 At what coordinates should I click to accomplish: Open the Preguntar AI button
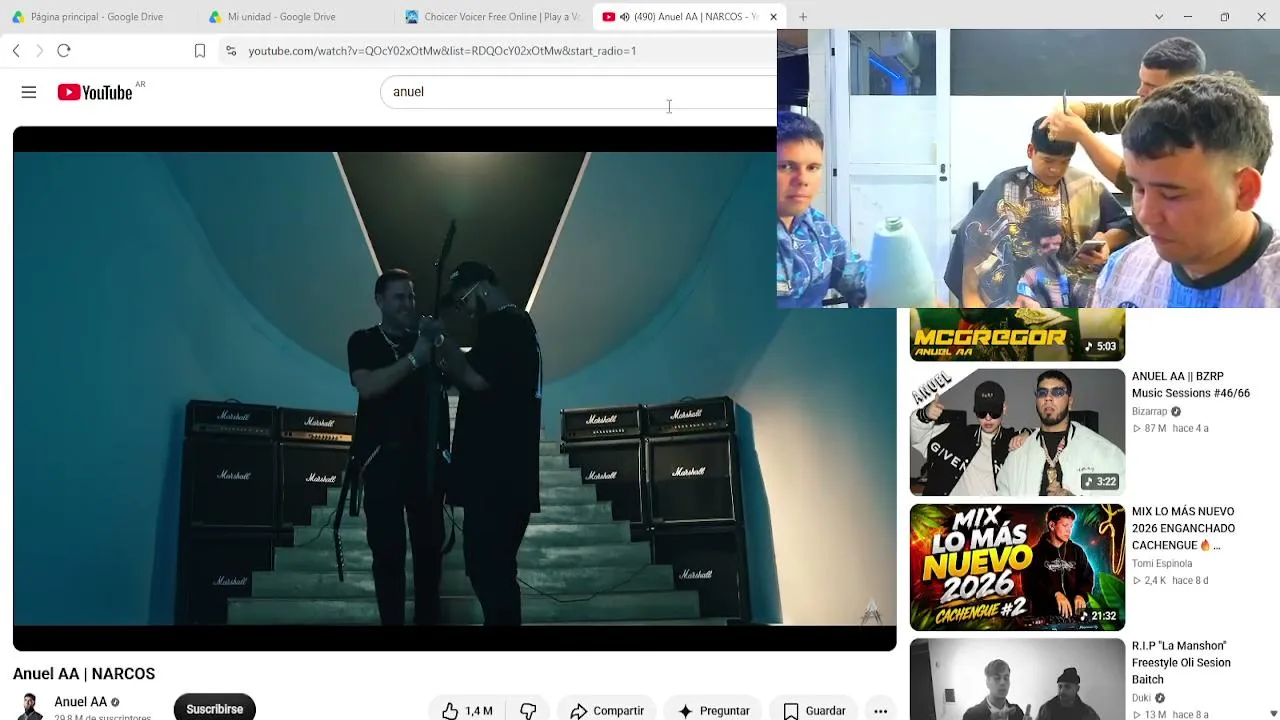click(713, 711)
